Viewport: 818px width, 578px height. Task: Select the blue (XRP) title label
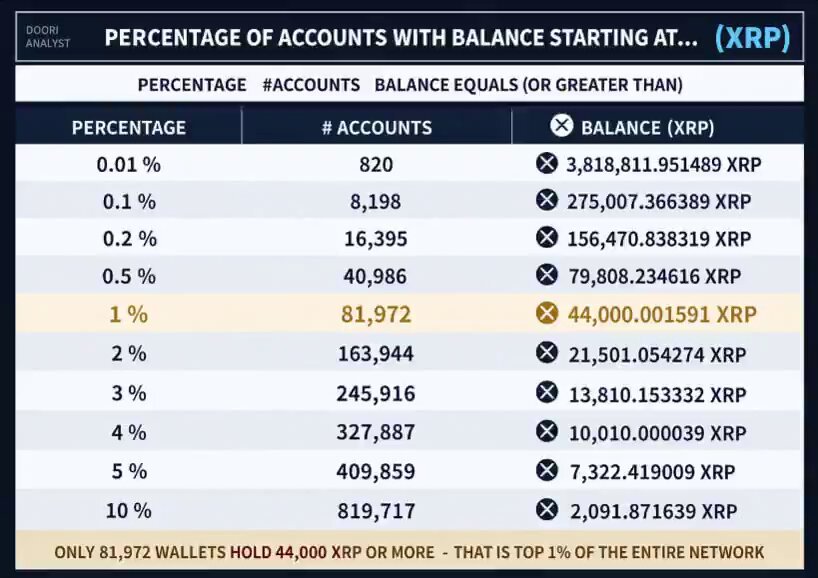pyautogui.click(x=753, y=38)
